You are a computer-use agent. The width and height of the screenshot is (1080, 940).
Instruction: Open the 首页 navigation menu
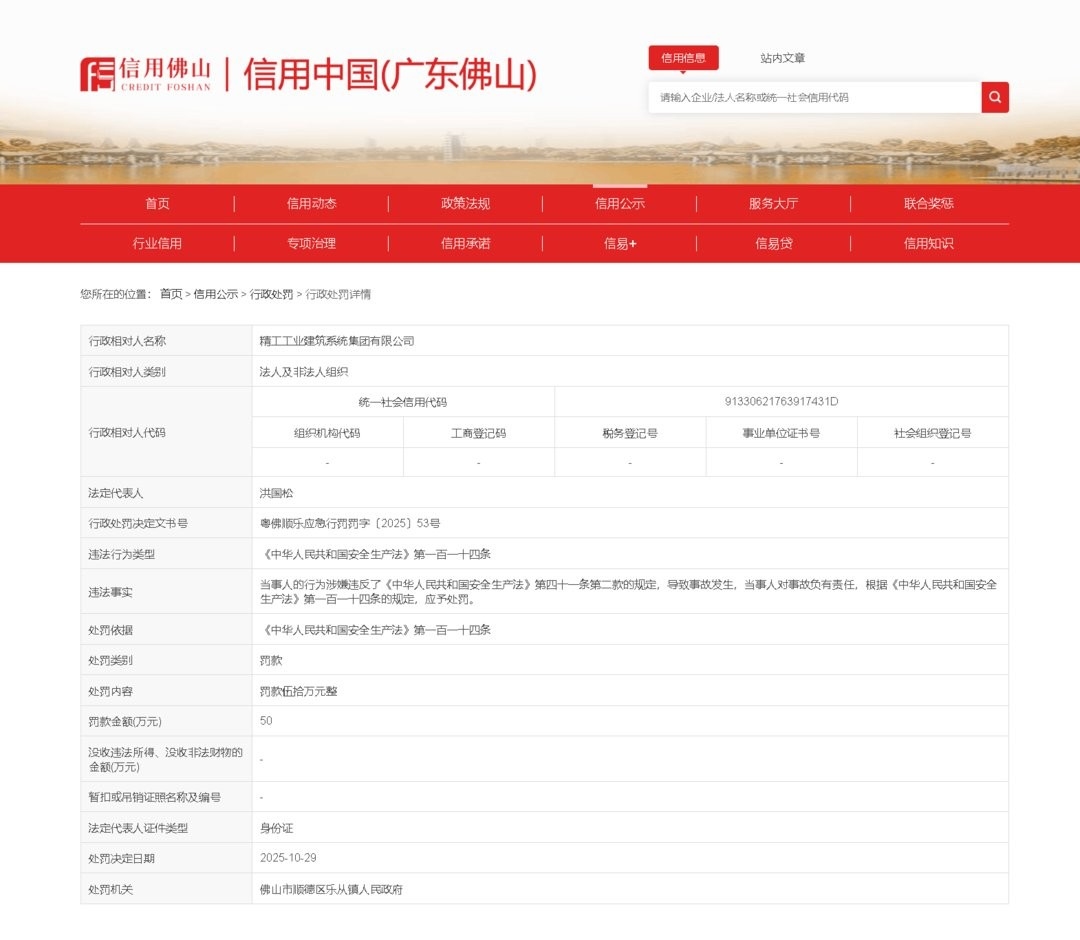coord(156,203)
